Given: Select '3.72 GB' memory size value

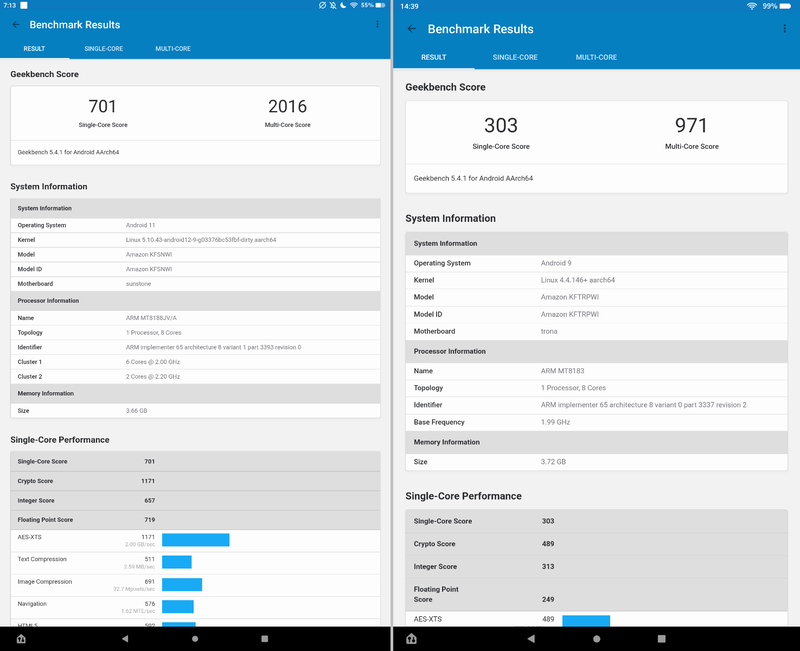Looking at the screenshot, I should point(553,462).
